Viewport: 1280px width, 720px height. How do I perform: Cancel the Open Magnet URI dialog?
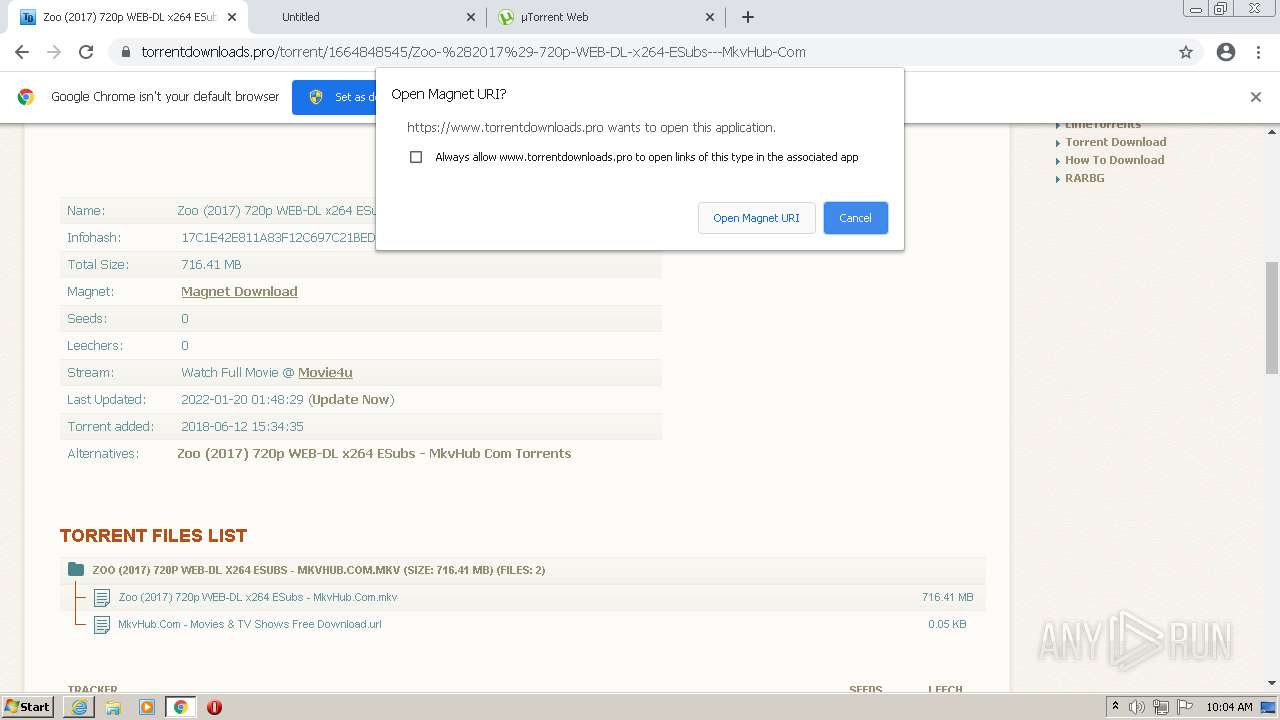tap(855, 218)
